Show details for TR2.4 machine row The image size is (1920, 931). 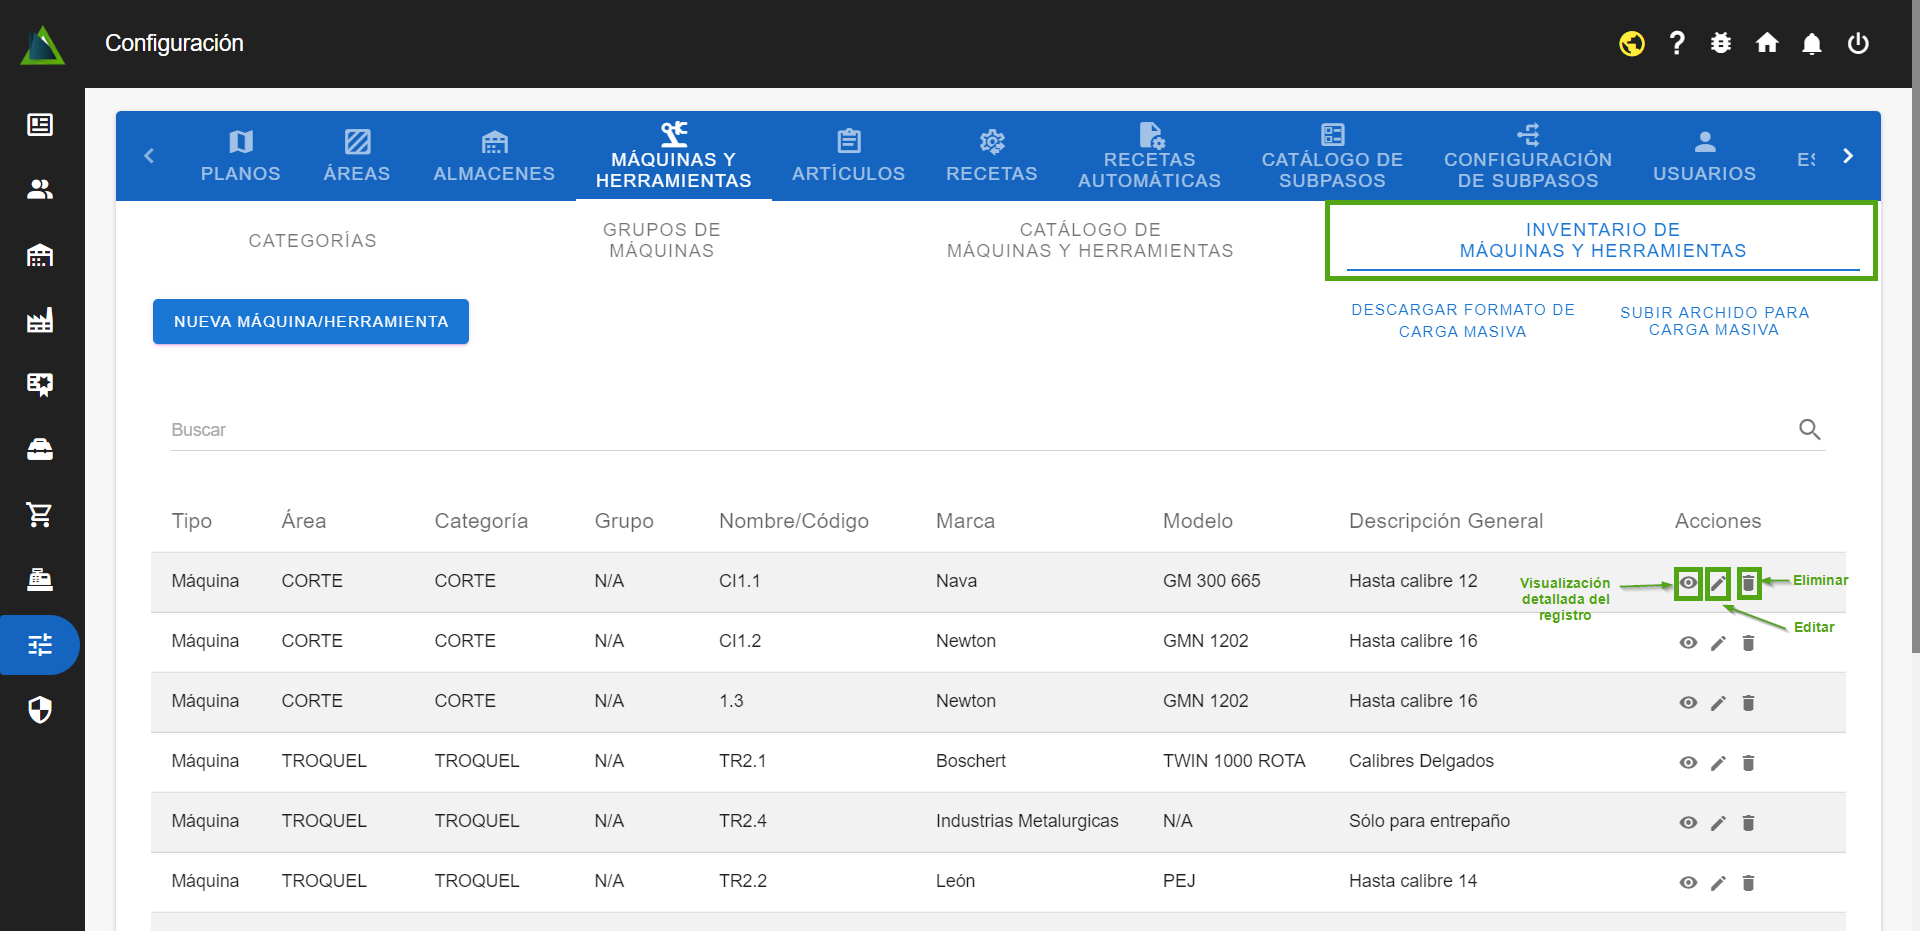[1688, 823]
